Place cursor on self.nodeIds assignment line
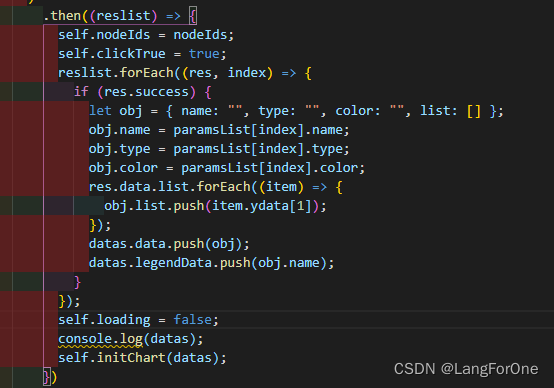 pyautogui.click(x=146, y=35)
